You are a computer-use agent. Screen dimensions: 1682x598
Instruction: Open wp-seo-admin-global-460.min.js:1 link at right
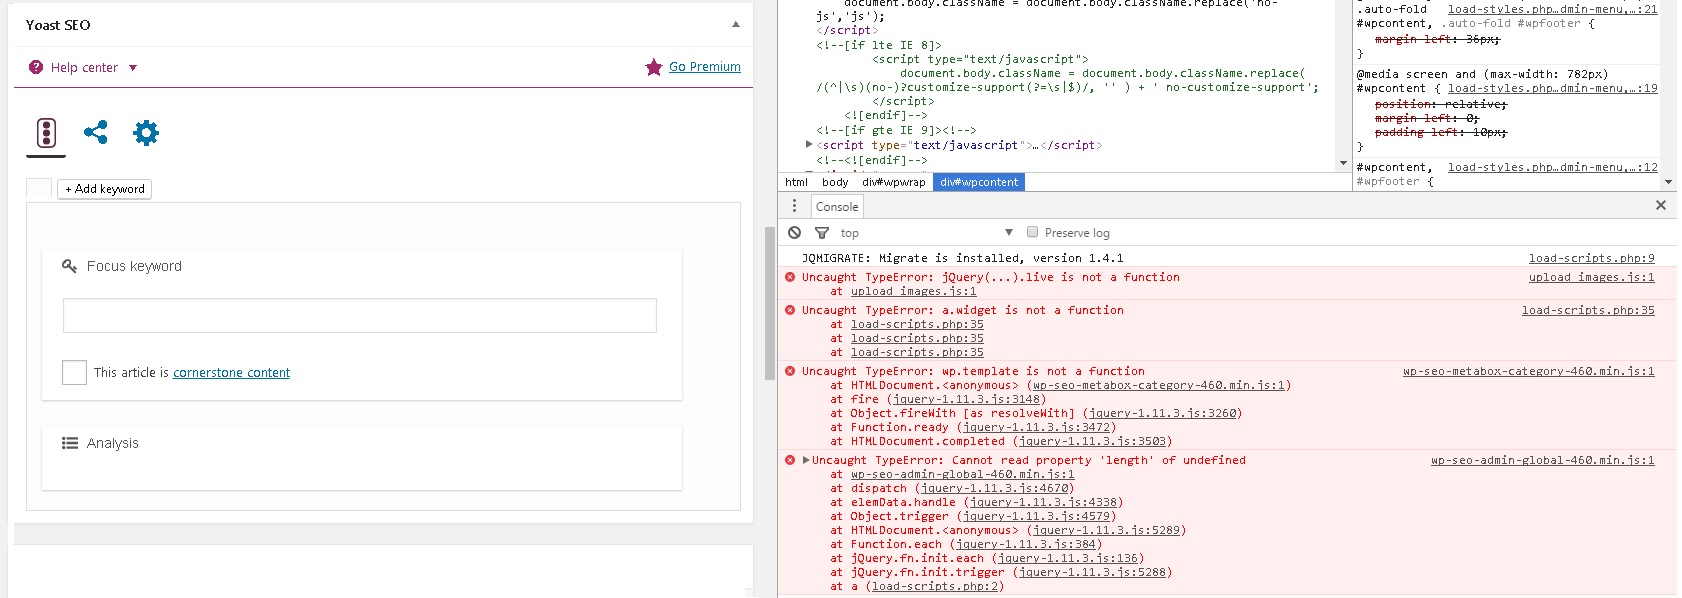[x=1542, y=460]
